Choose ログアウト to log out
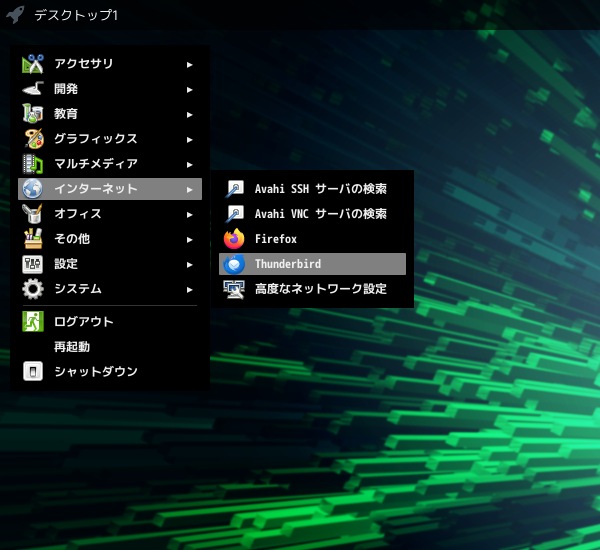This screenshot has height=550, width=600. [x=110, y=322]
